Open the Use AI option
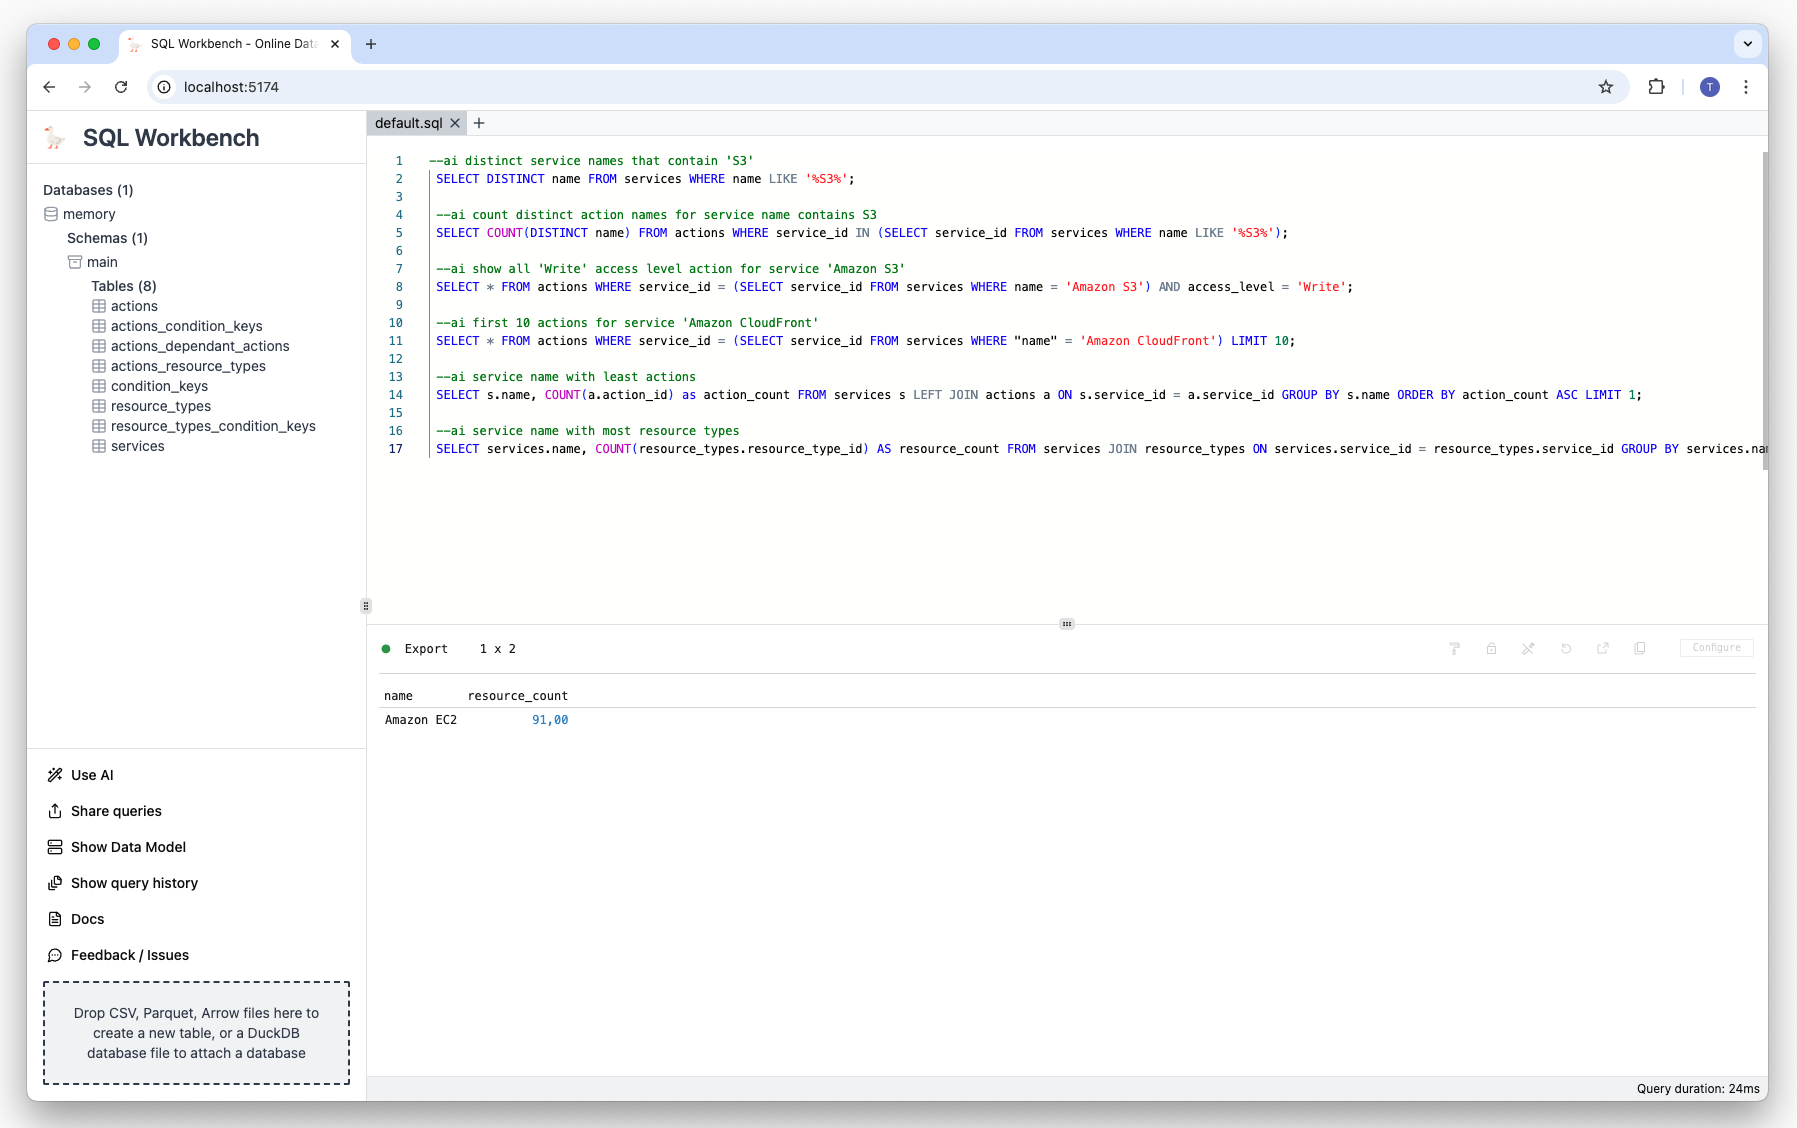This screenshot has height=1128, width=1797. (92, 775)
